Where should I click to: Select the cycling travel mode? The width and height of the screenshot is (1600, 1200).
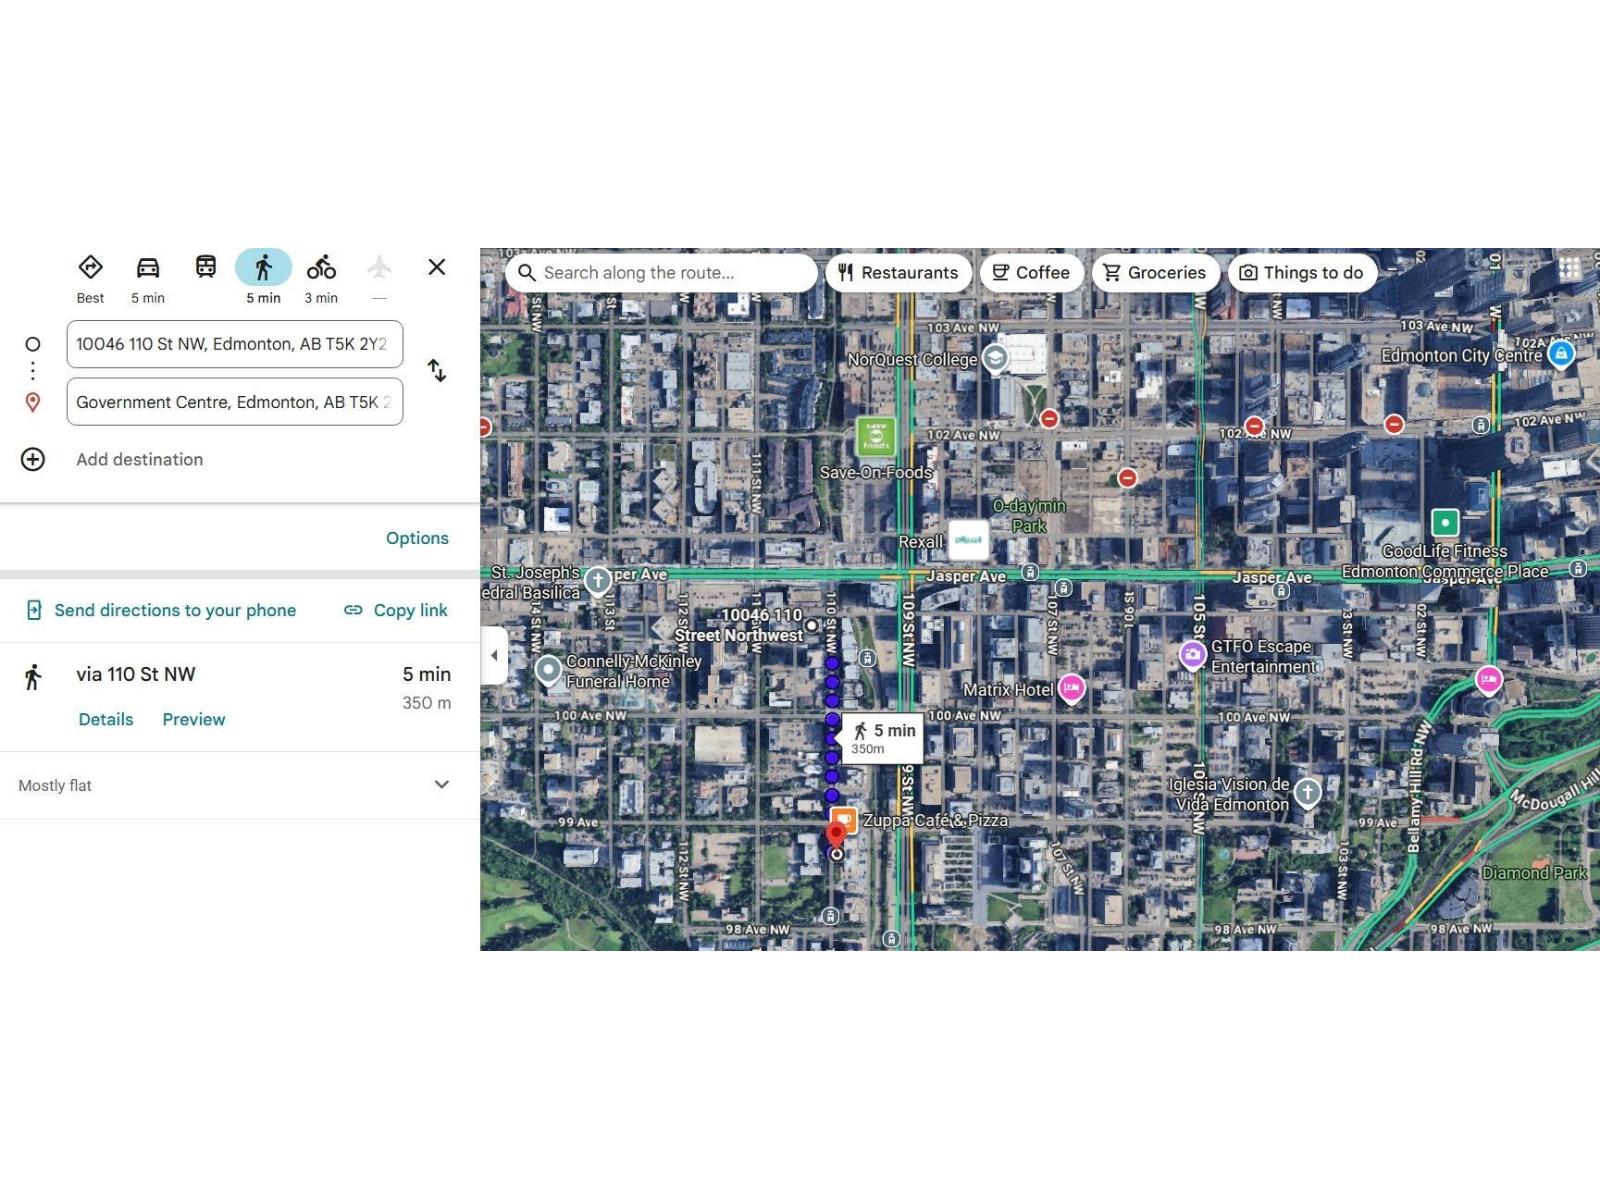[x=321, y=268]
